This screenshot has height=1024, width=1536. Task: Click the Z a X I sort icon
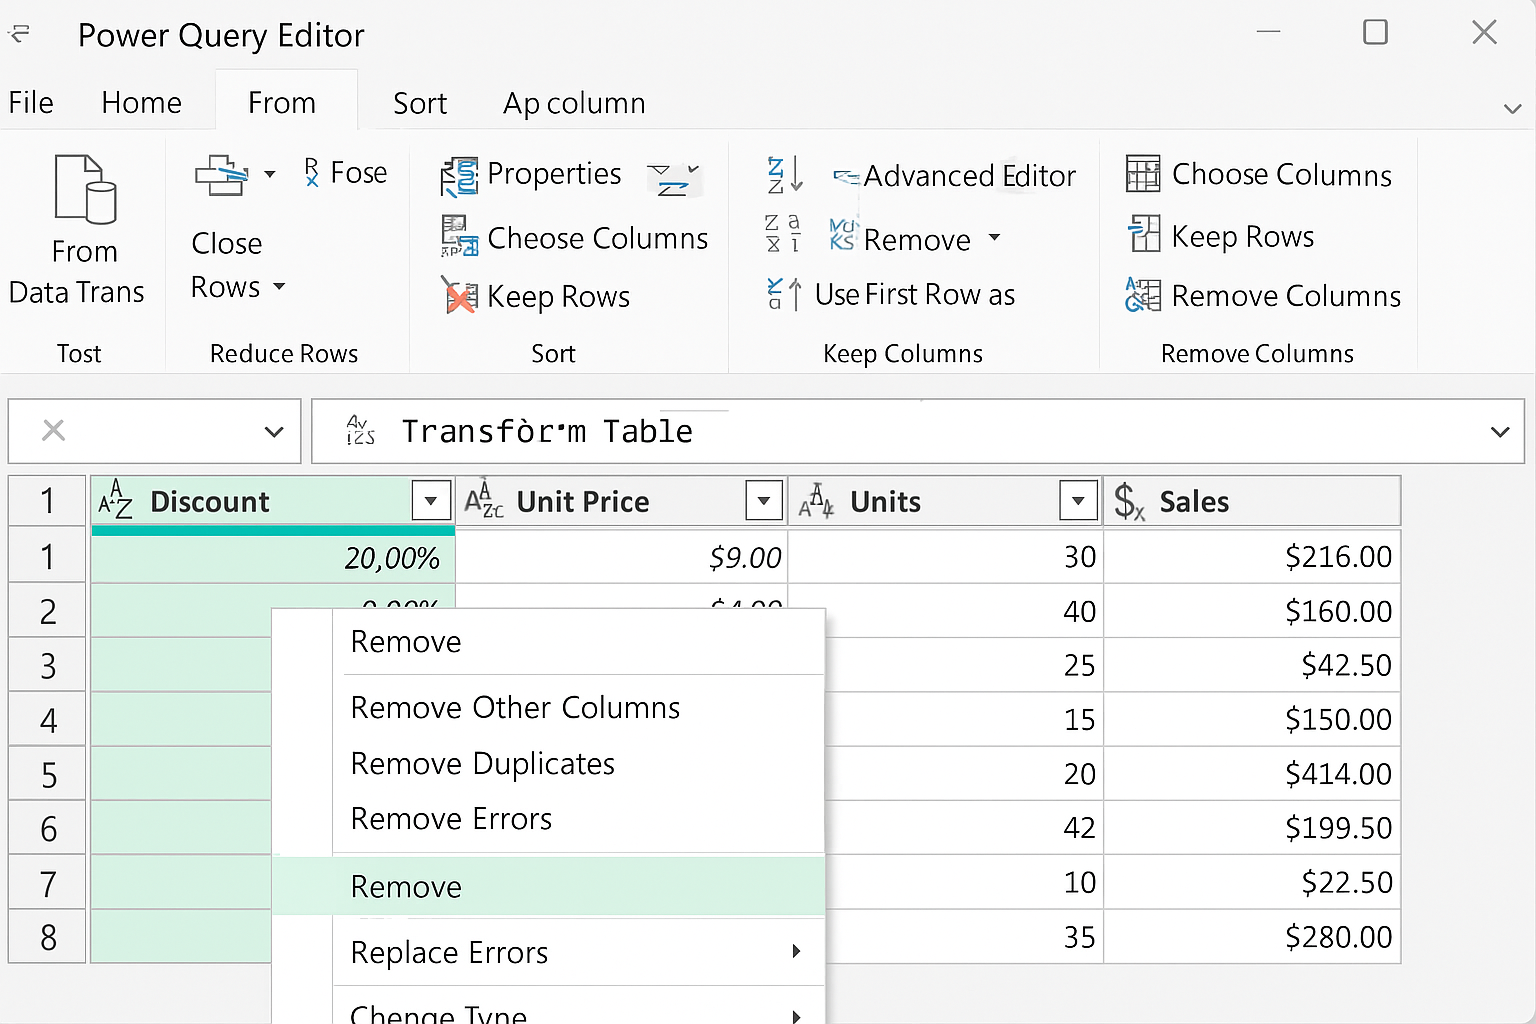[782, 233]
